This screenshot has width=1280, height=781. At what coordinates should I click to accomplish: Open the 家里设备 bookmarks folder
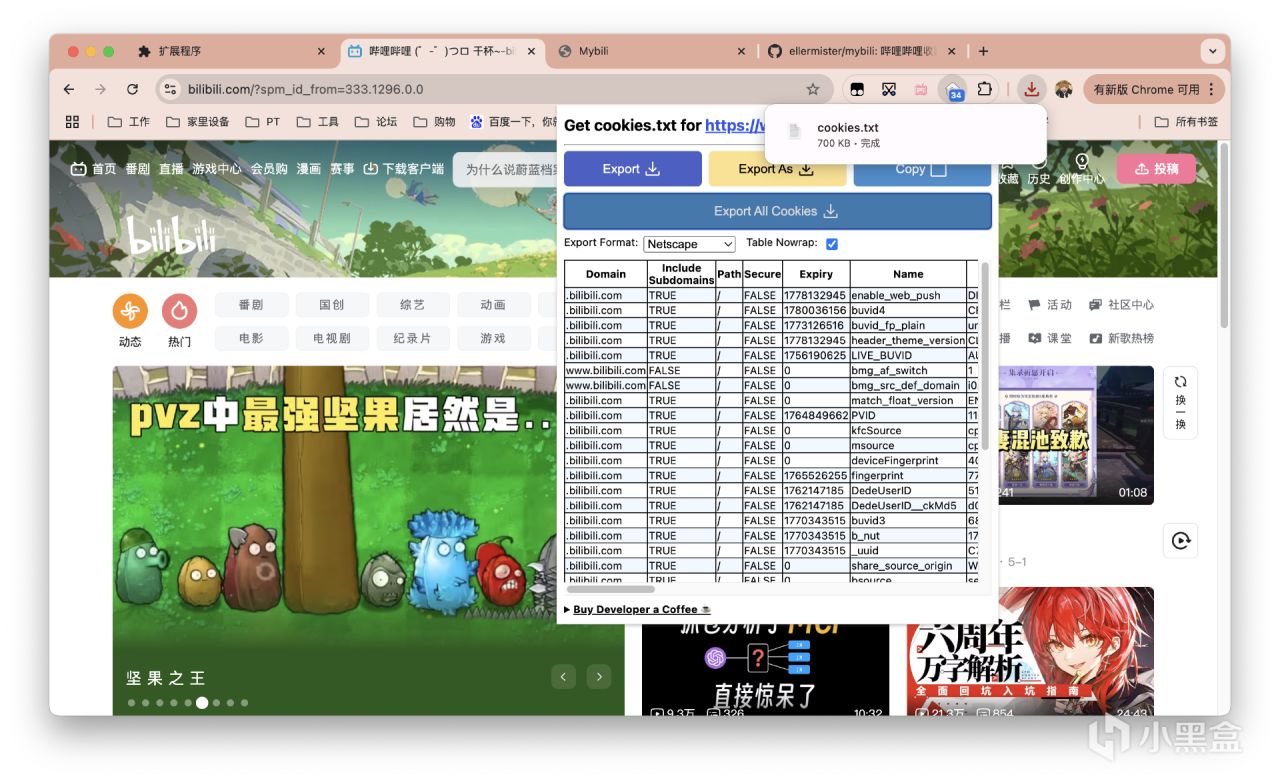click(x=197, y=122)
